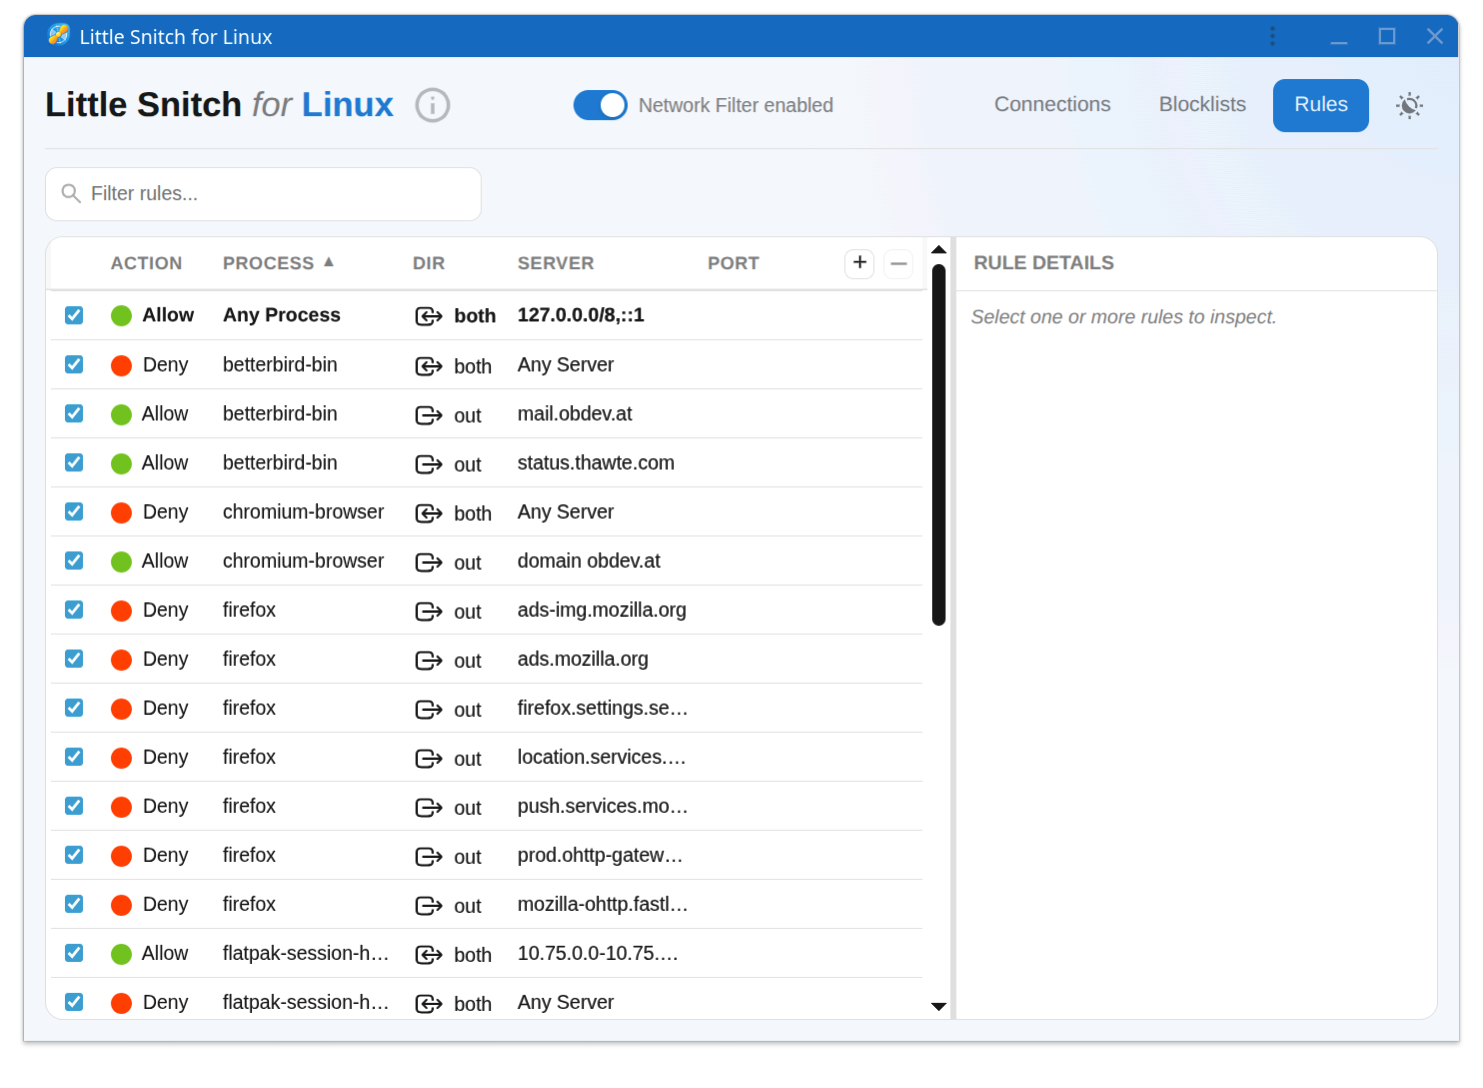Sort rules by SERVER column header
The height and width of the screenshot is (1088, 1483).
tap(555, 263)
